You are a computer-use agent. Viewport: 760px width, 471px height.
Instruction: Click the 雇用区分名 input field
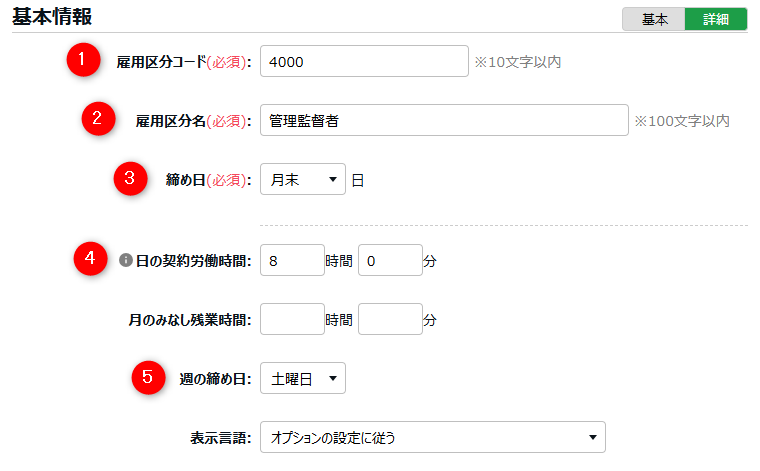(x=444, y=120)
